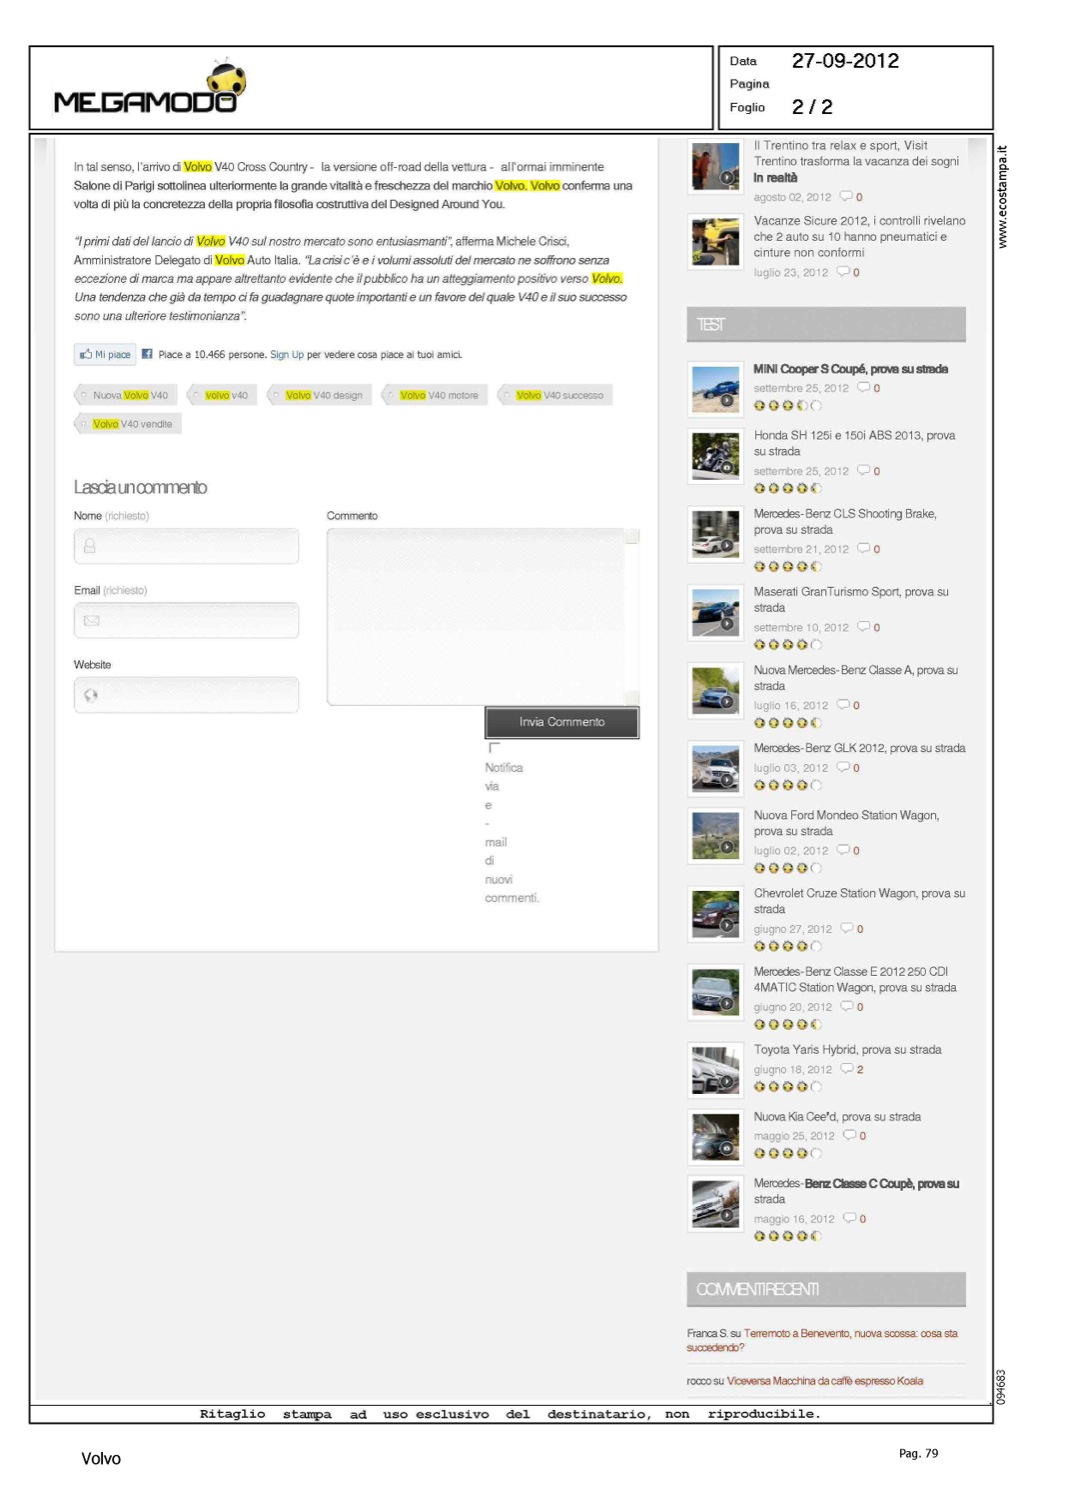Open the Trentino relax e sport thumbnail
The image size is (1069, 1500).
point(715,167)
